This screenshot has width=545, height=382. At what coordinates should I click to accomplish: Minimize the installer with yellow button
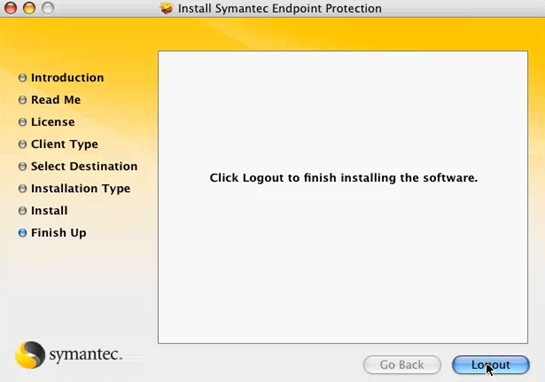coord(29,8)
